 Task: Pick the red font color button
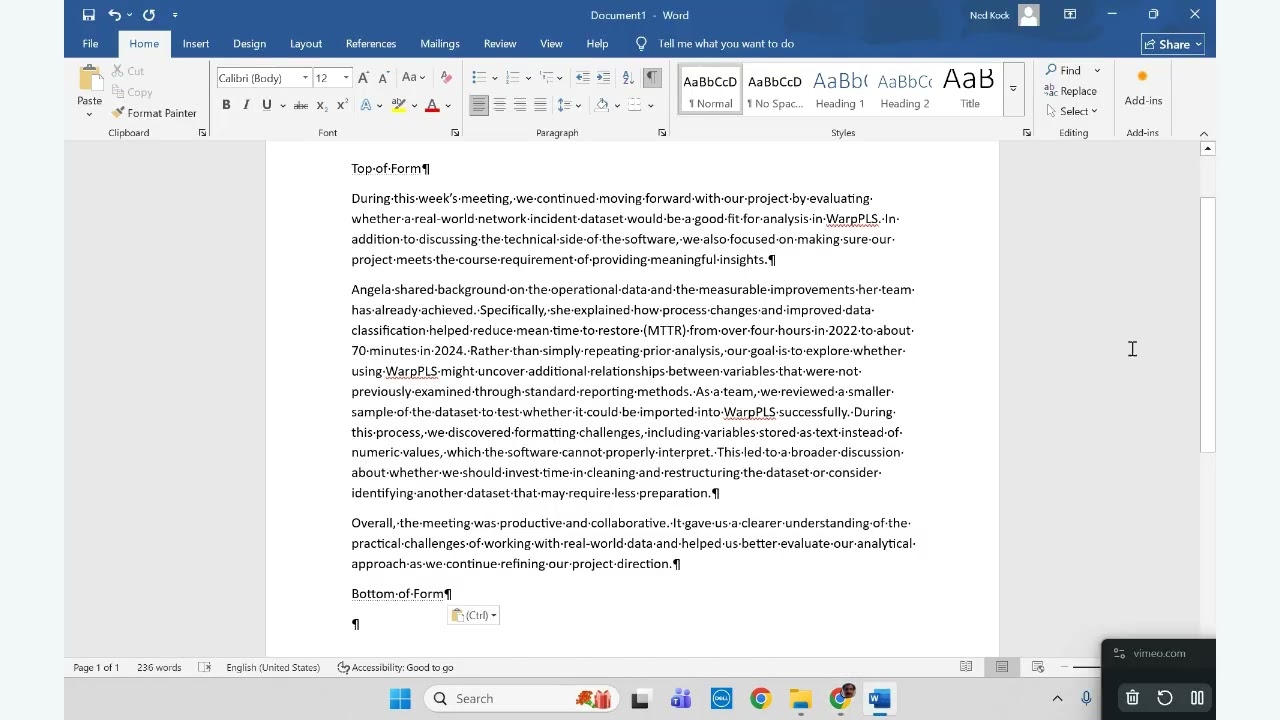432,105
